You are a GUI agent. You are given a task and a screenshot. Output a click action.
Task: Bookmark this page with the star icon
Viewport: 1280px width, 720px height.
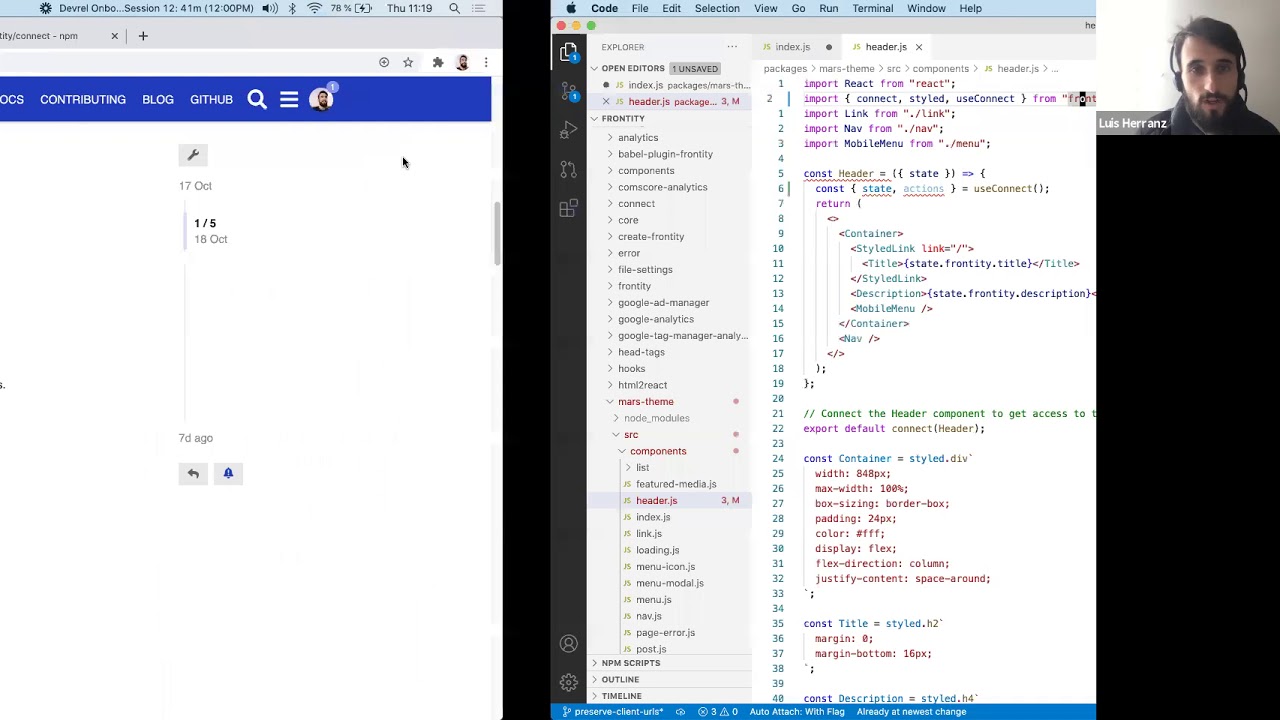408,63
